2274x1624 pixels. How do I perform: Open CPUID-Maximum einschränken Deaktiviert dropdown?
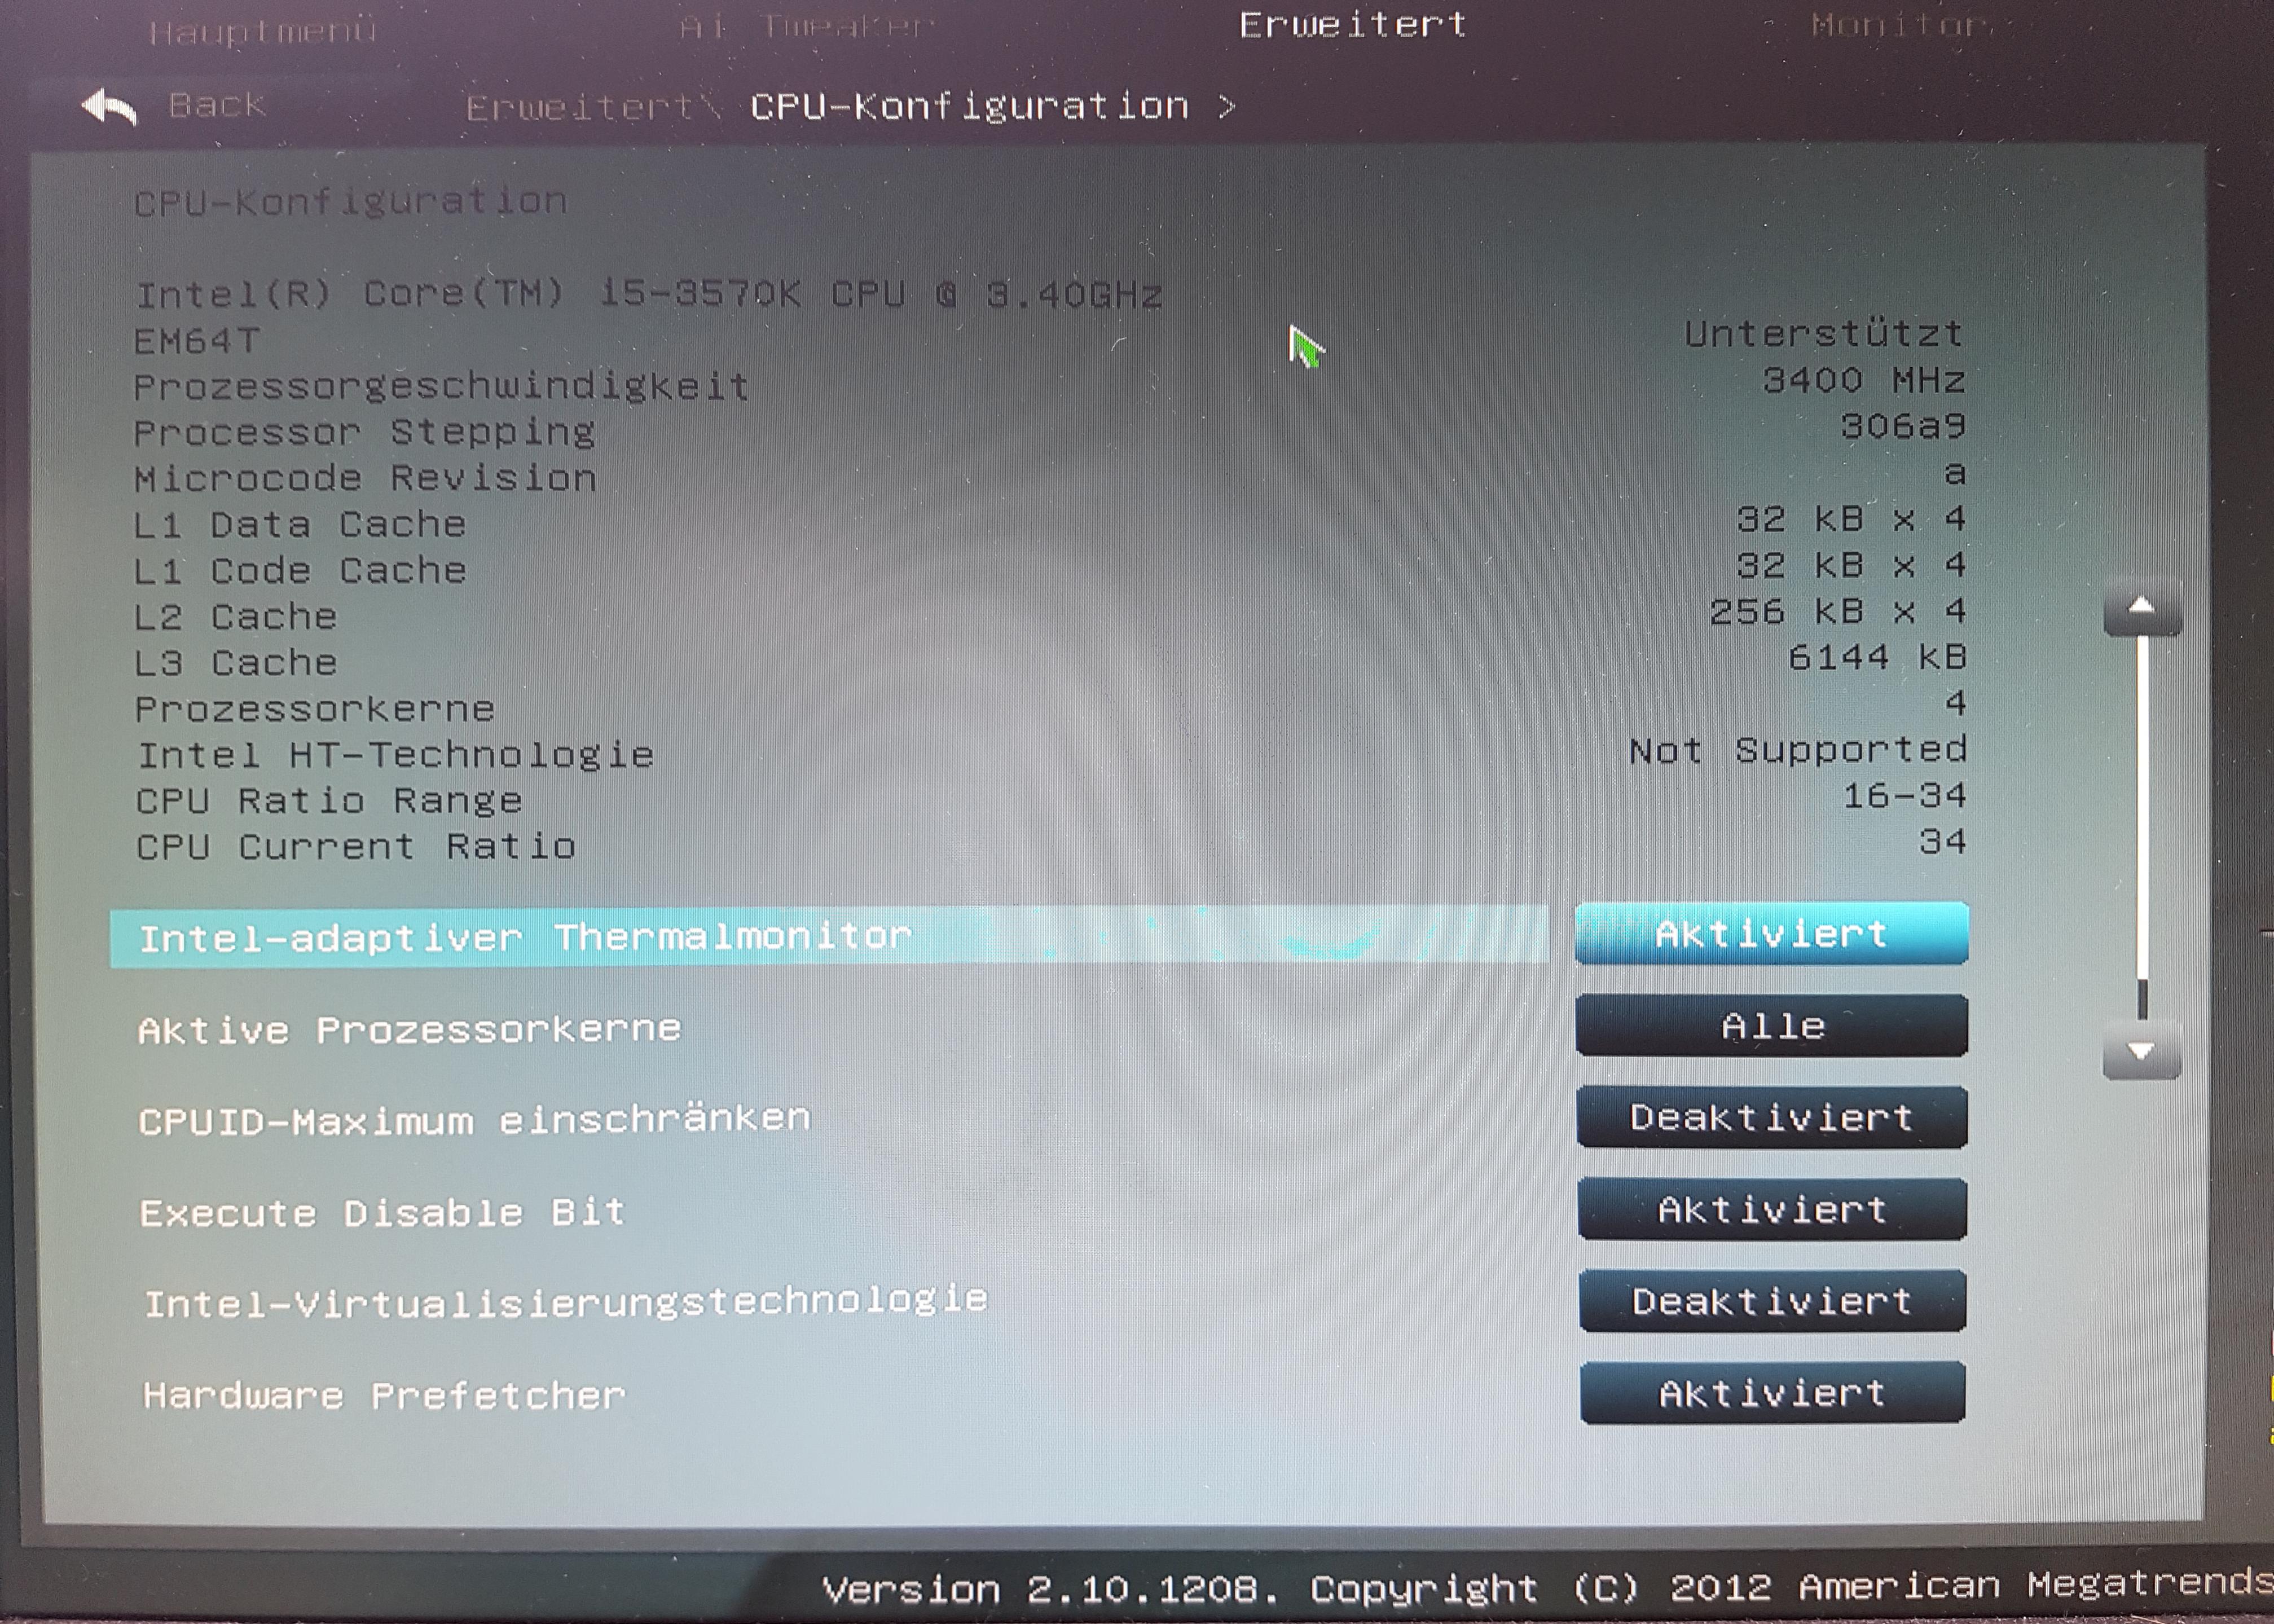1771,1117
